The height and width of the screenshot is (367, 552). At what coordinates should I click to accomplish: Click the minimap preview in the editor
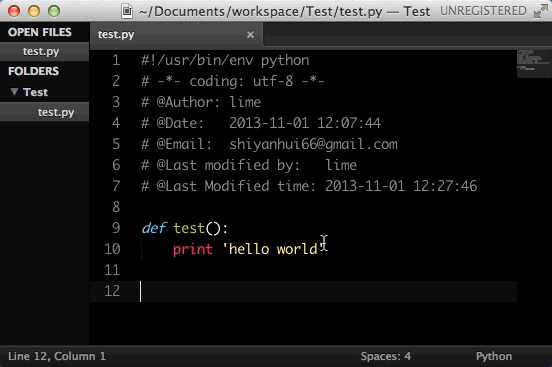coord(533,63)
